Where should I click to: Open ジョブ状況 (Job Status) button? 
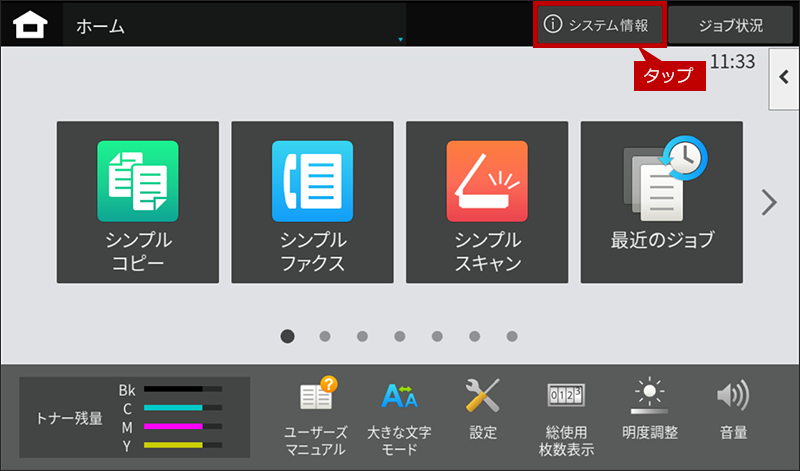(730, 26)
